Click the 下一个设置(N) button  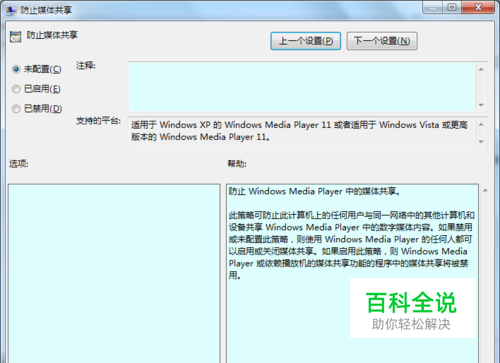[382, 41]
